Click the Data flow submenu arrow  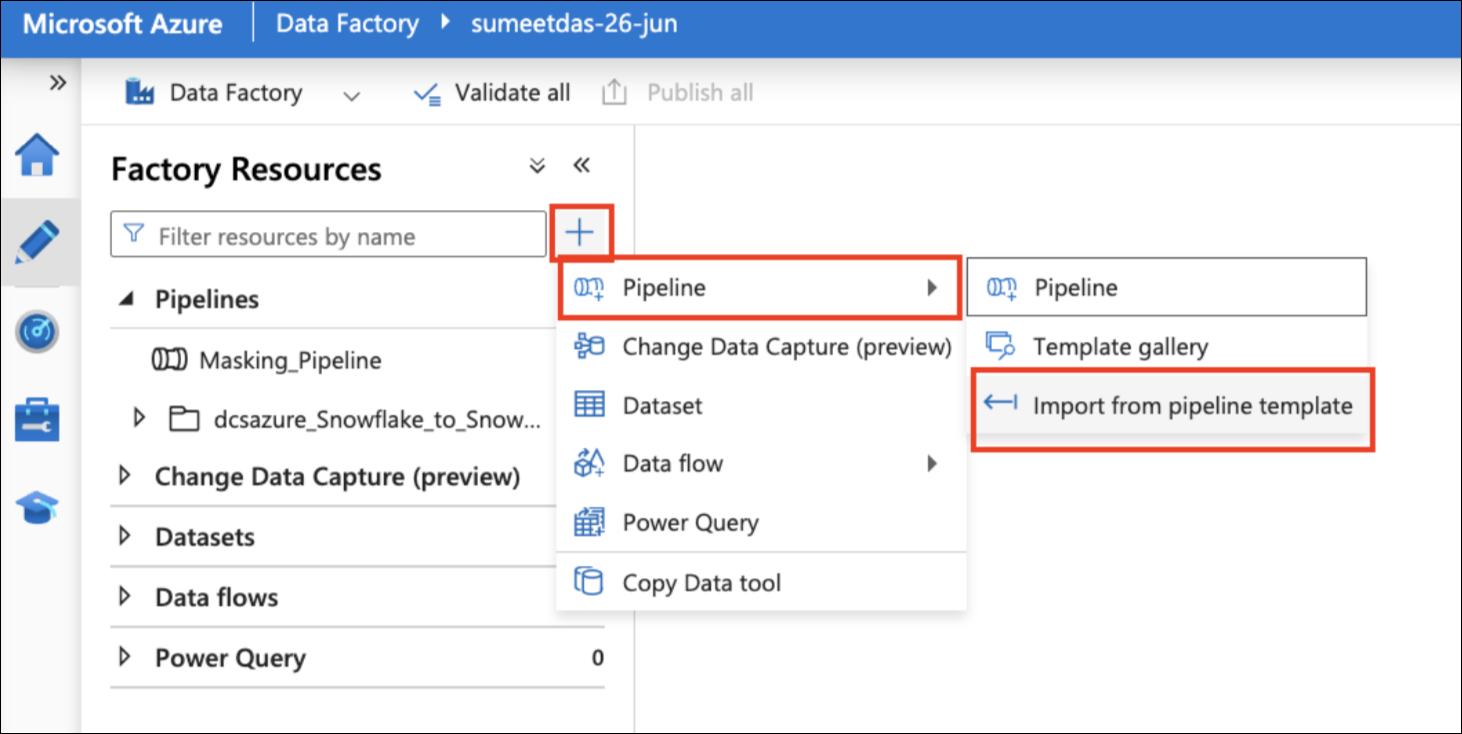point(932,463)
